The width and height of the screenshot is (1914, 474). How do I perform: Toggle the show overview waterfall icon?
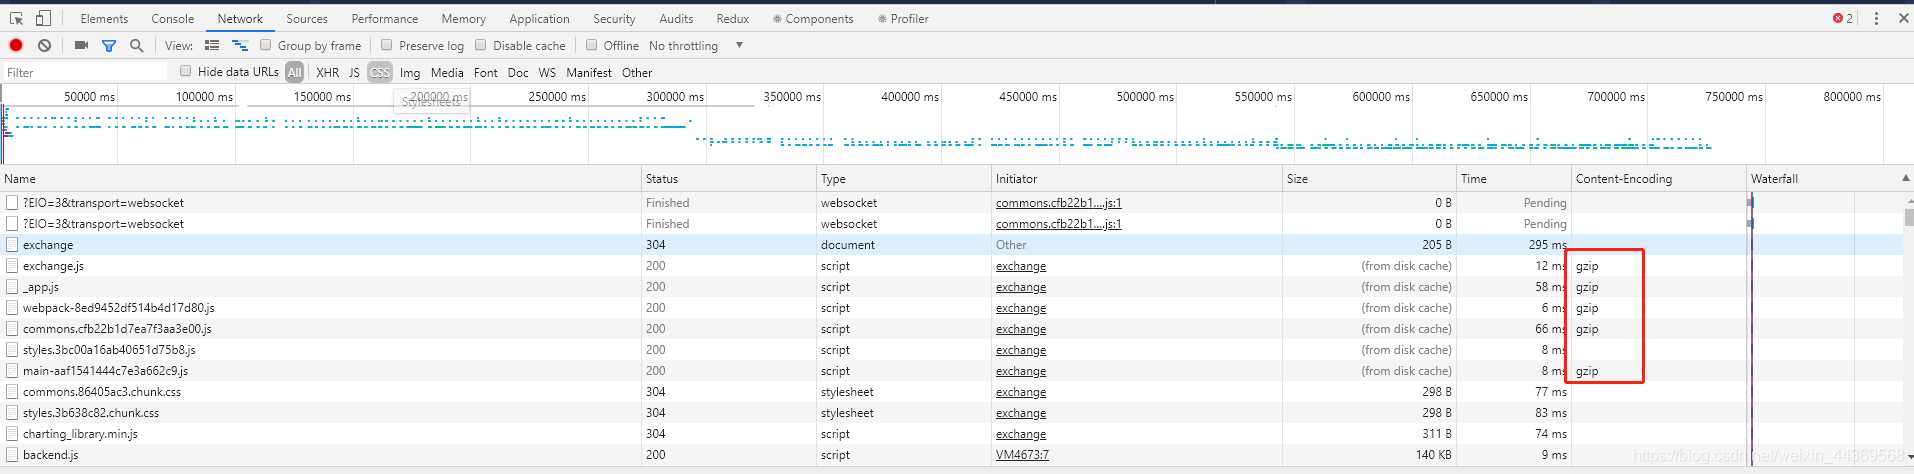coord(240,45)
